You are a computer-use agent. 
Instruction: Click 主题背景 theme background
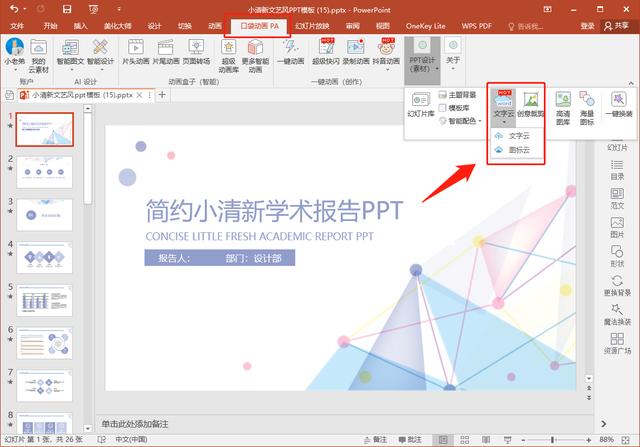458,95
